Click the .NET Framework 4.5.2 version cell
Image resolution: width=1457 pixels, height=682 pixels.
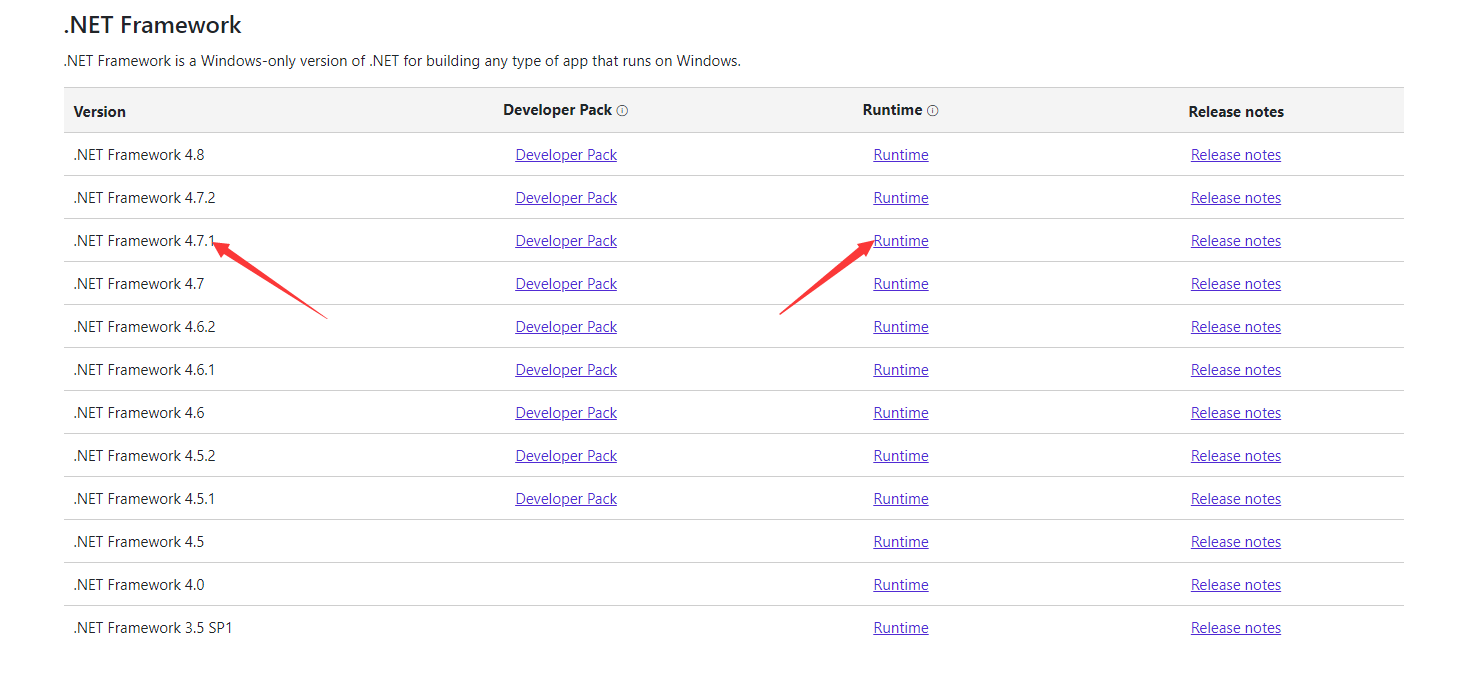coord(144,456)
